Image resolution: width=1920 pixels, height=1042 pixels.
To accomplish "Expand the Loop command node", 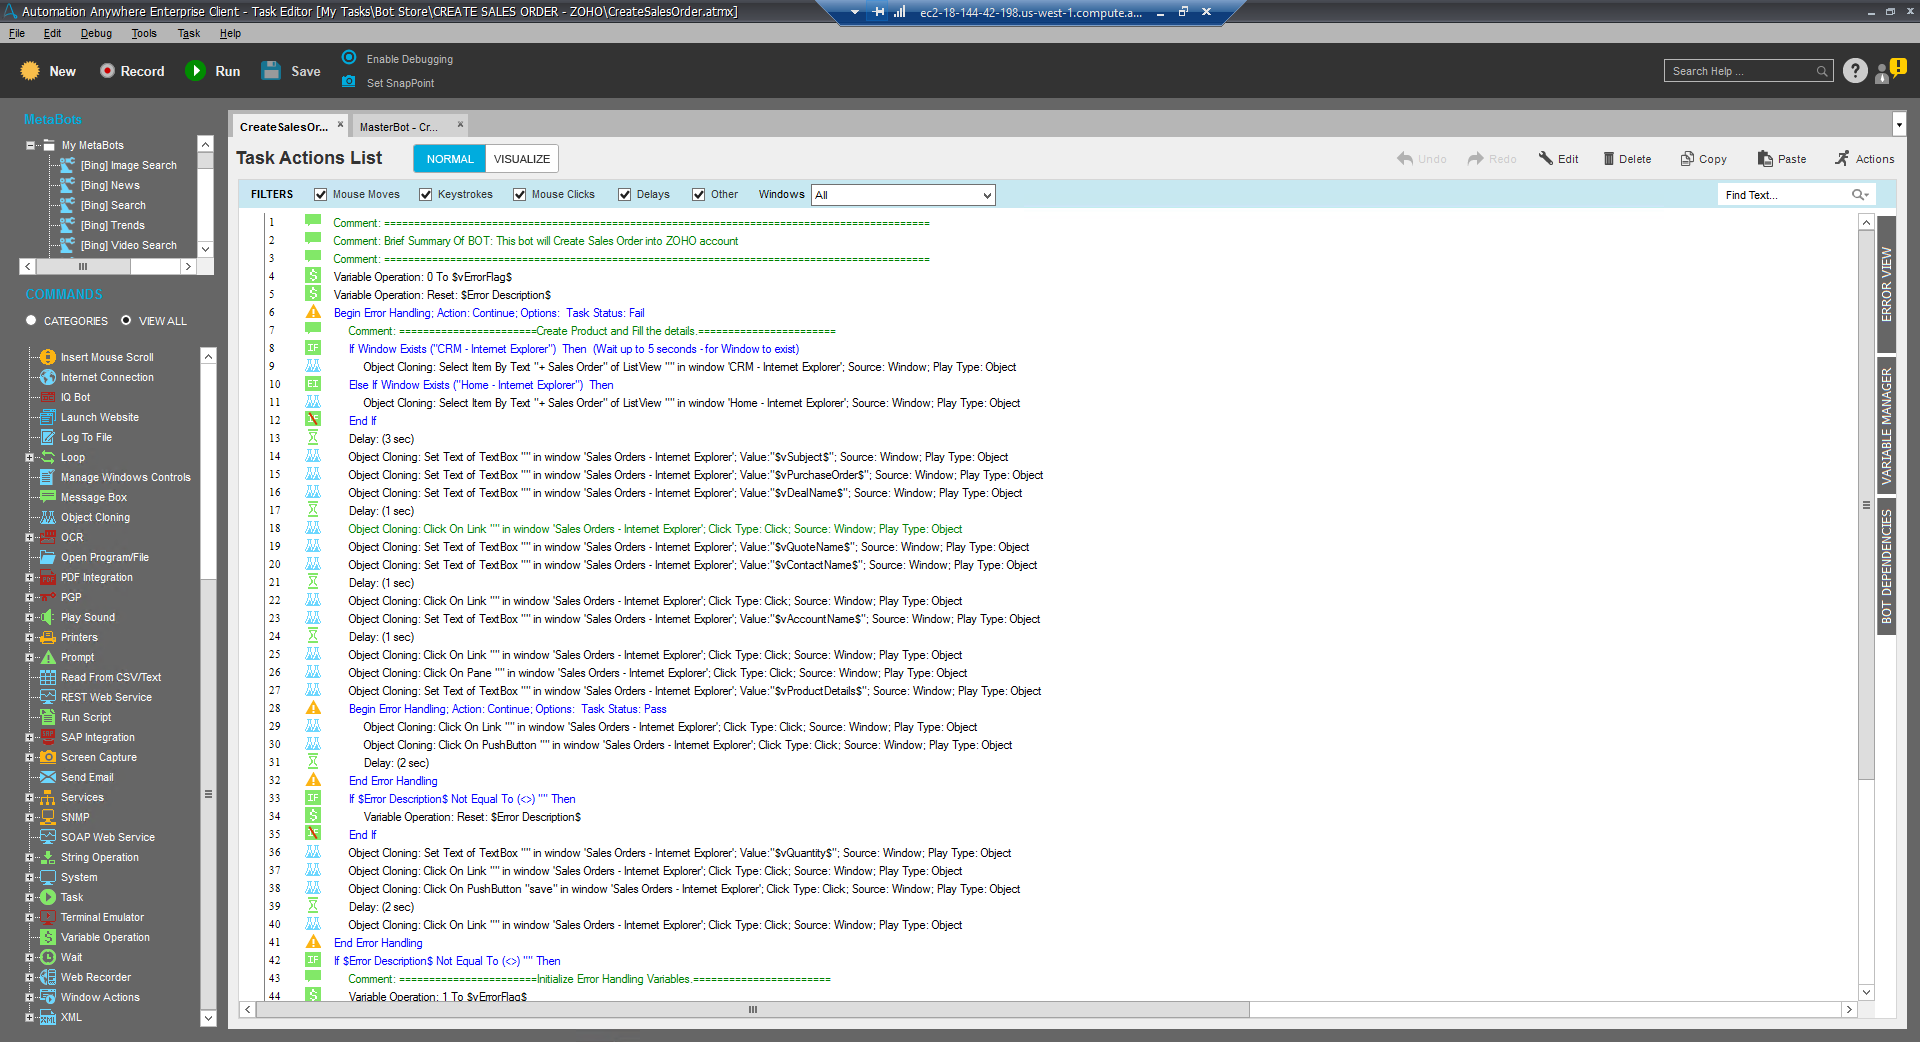I will click(x=30, y=457).
